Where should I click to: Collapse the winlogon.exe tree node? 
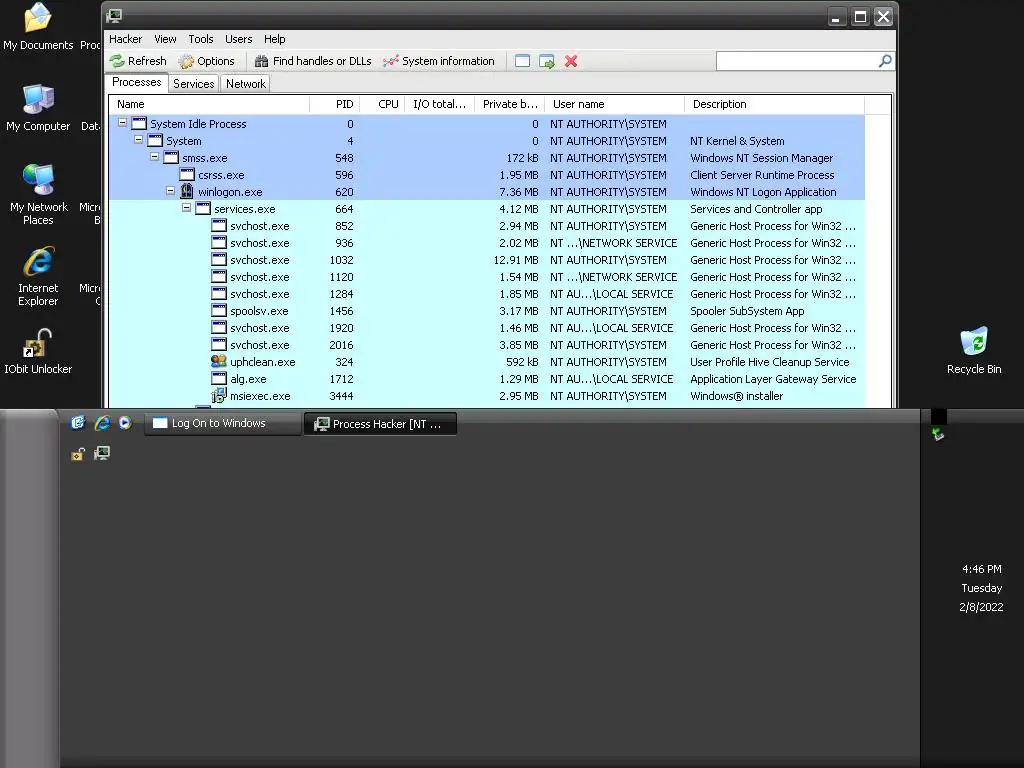click(x=170, y=191)
